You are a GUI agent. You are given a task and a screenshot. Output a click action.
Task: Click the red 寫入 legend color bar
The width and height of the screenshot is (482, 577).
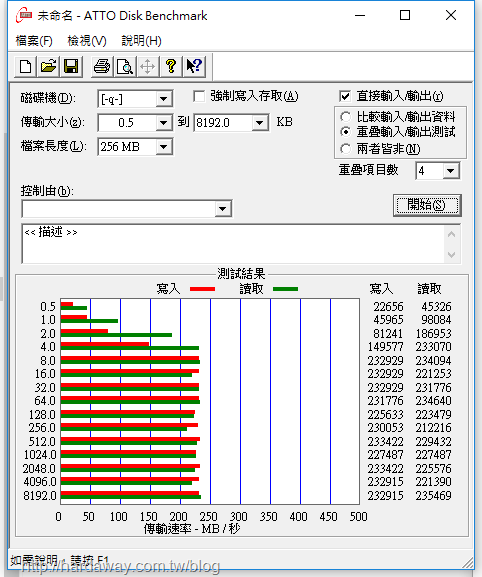pos(202,289)
